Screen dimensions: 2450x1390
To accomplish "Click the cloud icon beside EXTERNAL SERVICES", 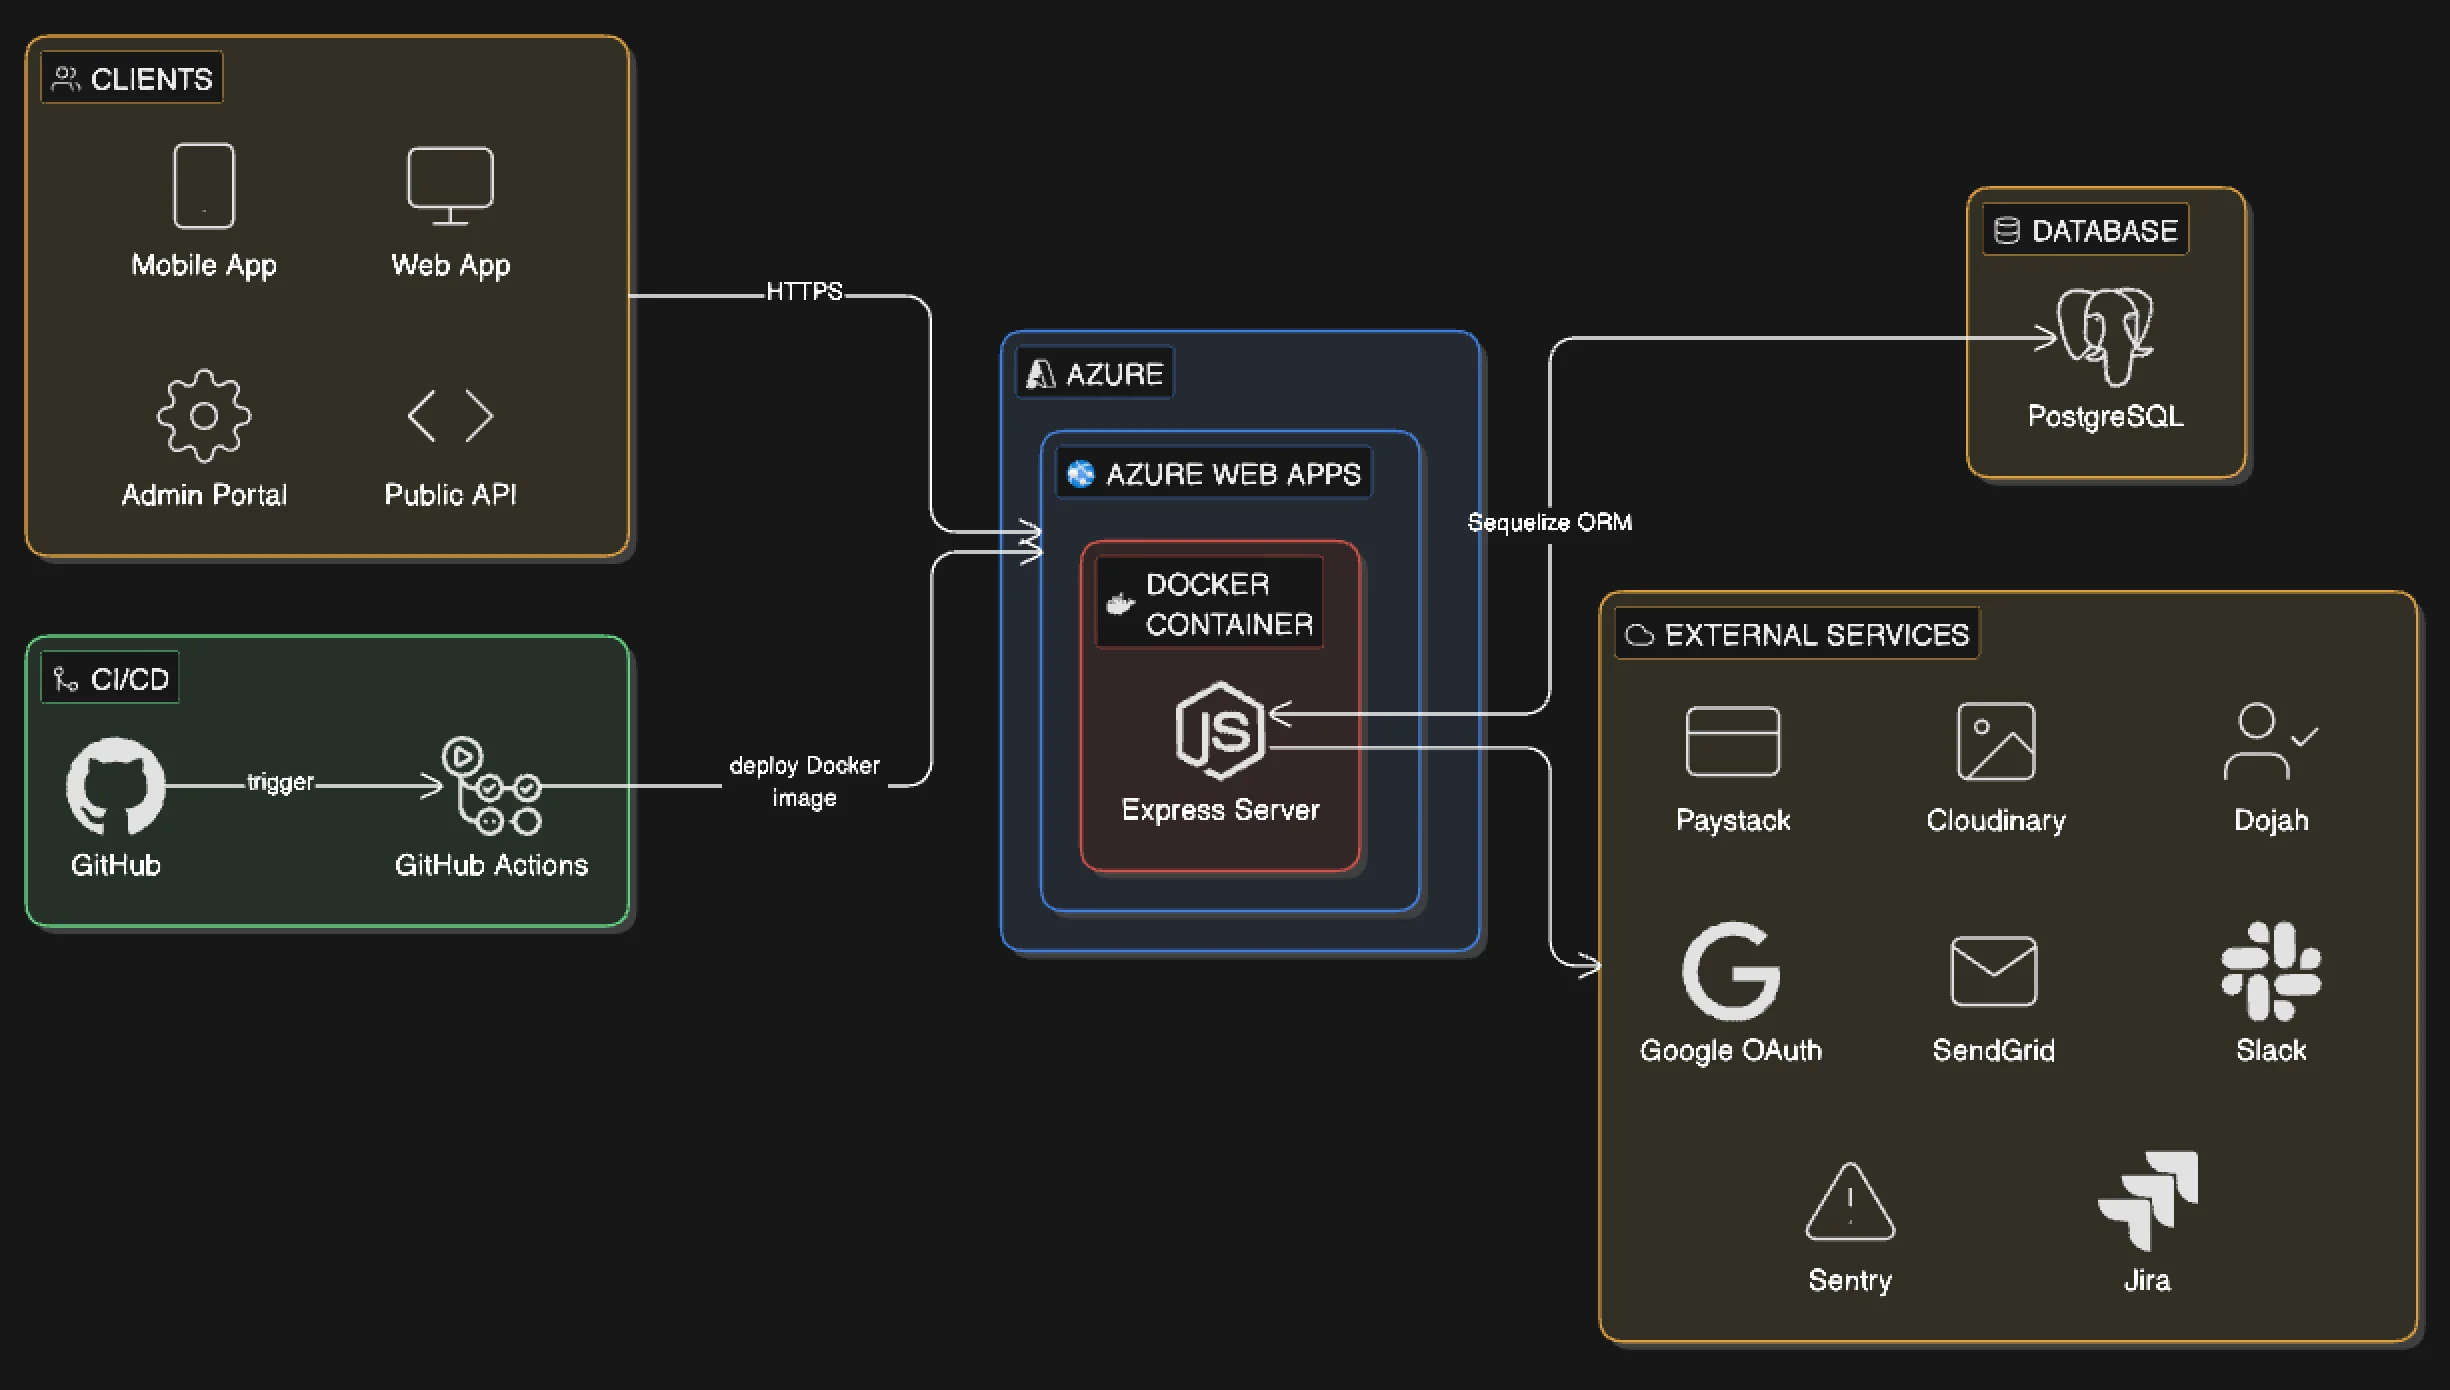I will click(x=1640, y=635).
